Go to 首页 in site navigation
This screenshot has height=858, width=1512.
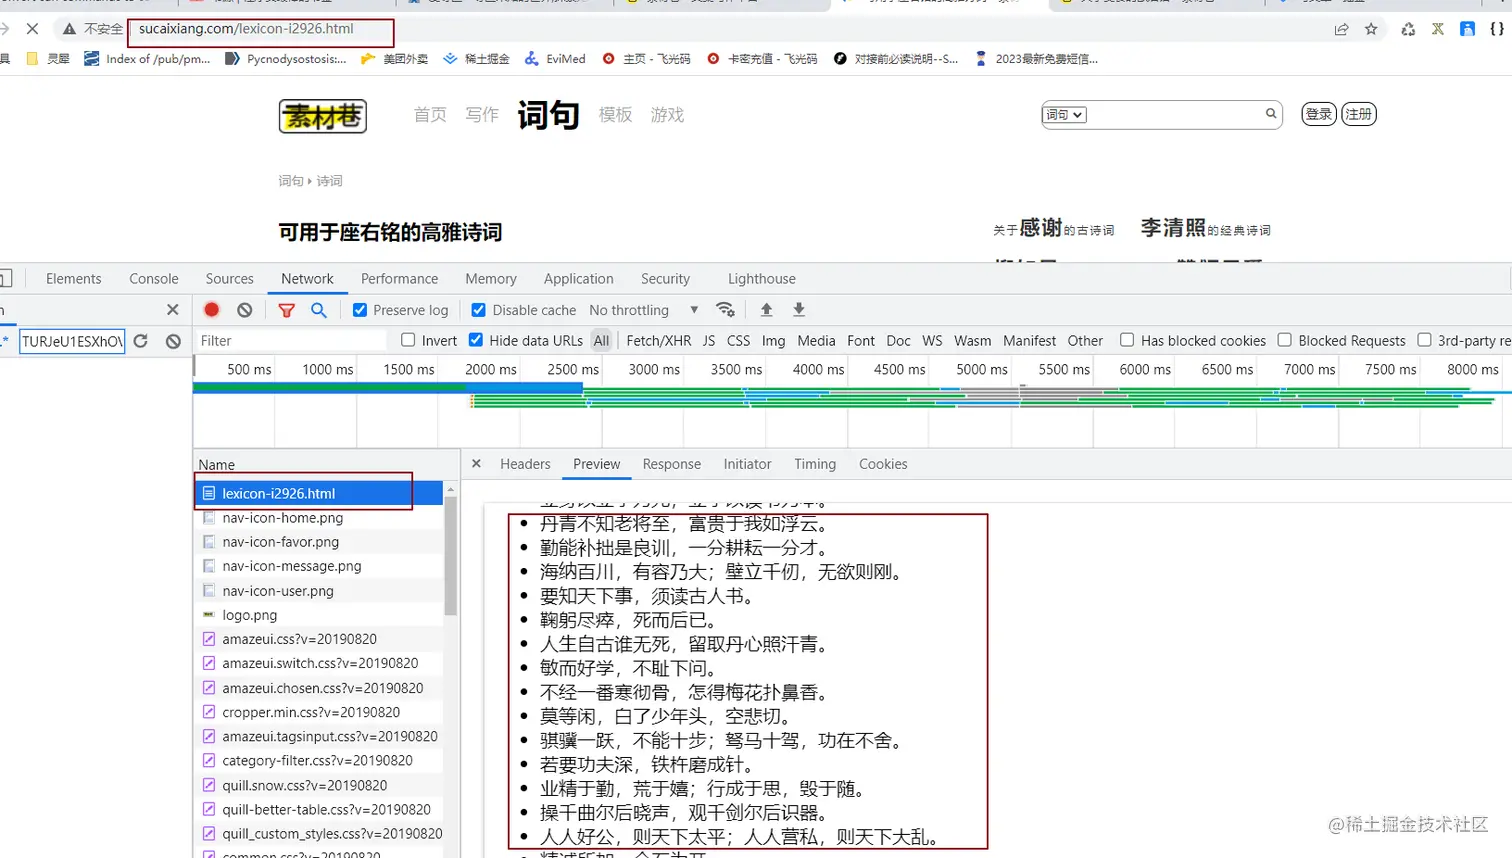(x=430, y=115)
